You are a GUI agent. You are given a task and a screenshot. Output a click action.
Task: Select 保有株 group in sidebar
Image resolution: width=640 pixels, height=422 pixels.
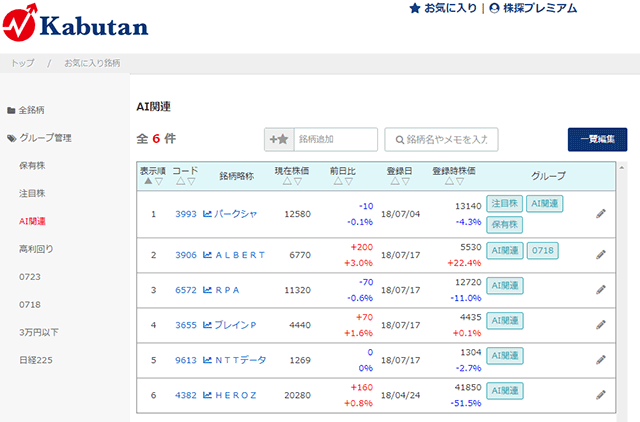[x=32, y=166]
